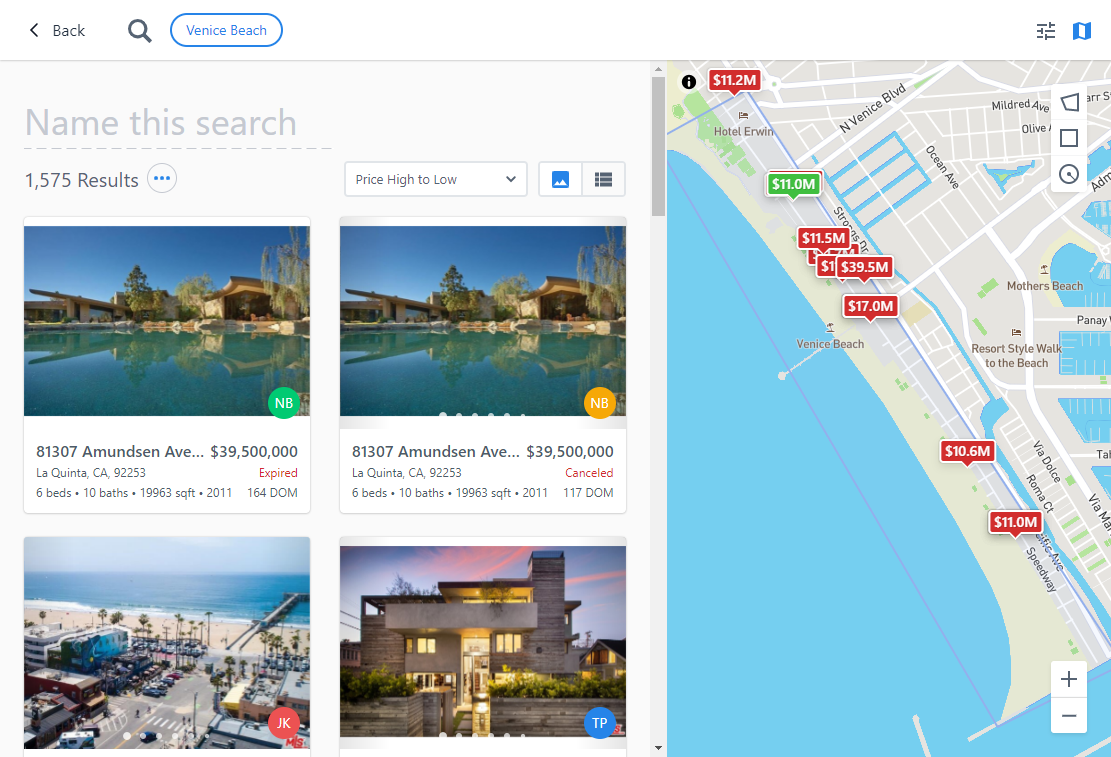Open the search magnifier icon
This screenshot has height=757, width=1111.
pyautogui.click(x=139, y=30)
